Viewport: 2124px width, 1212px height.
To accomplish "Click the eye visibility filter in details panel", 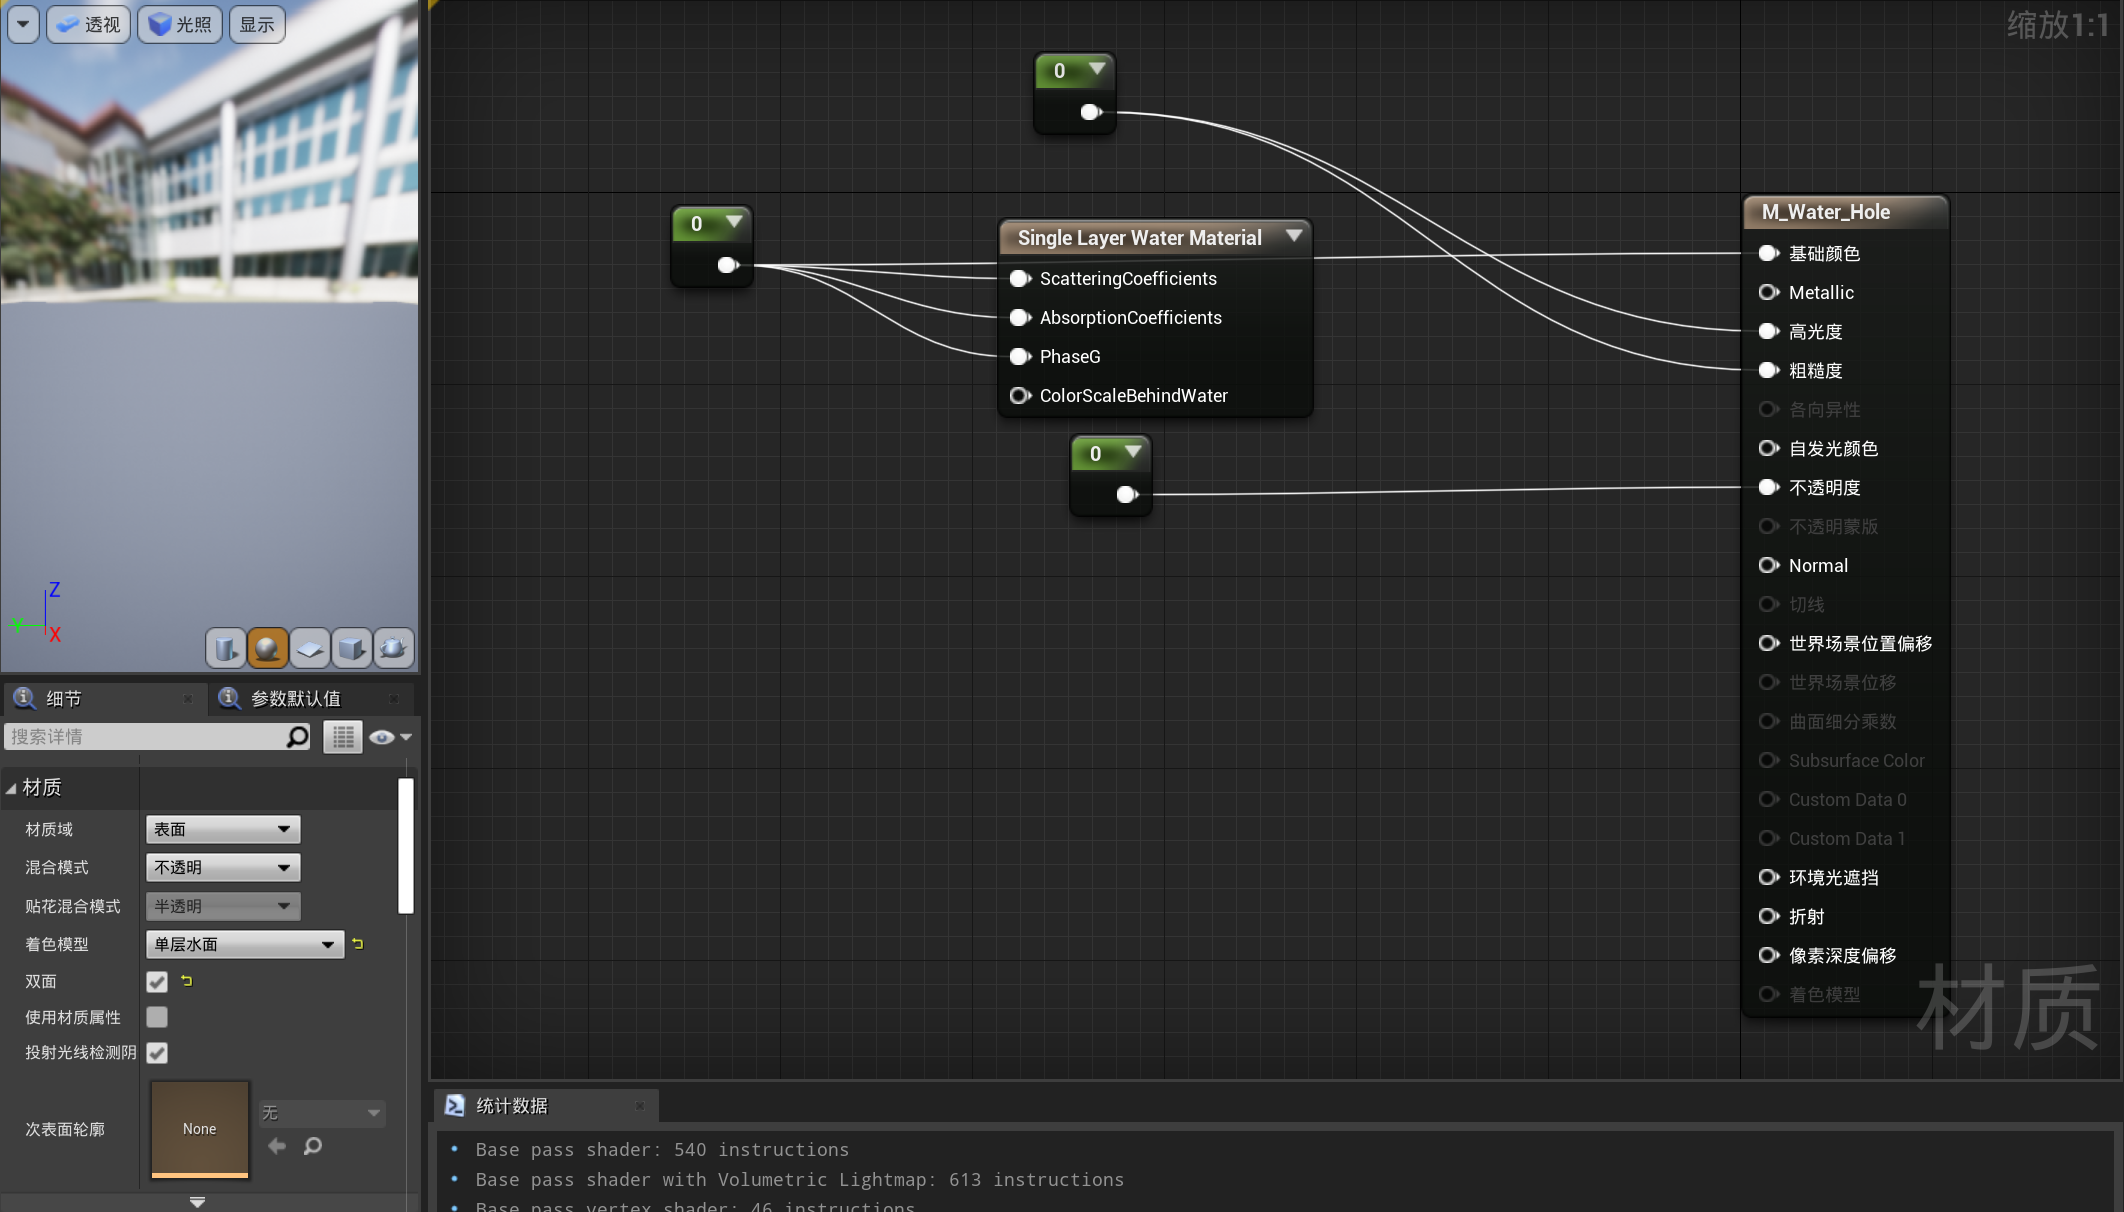I will coord(381,737).
